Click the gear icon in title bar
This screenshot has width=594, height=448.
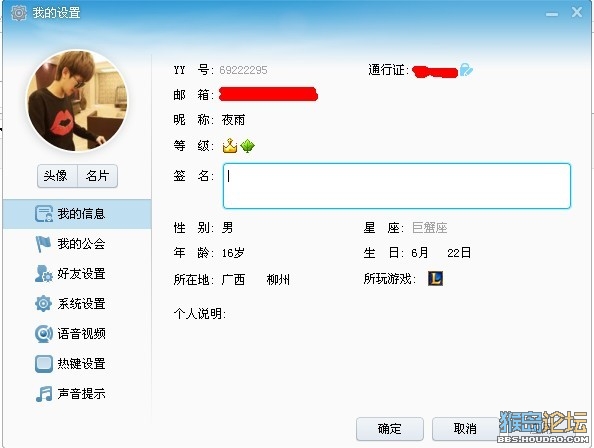[19, 13]
